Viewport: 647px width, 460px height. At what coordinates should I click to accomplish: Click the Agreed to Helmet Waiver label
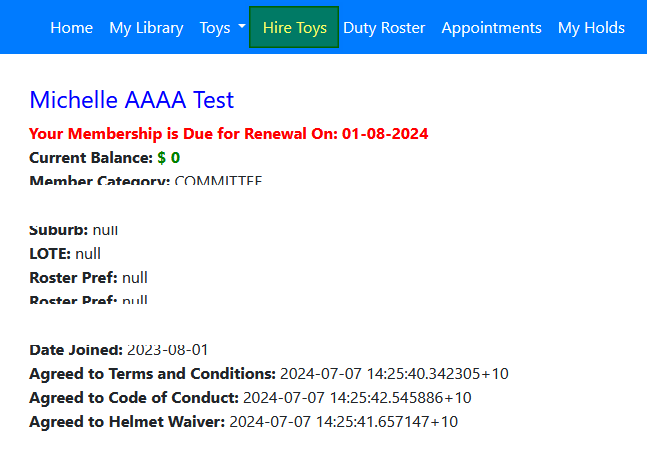click(127, 422)
